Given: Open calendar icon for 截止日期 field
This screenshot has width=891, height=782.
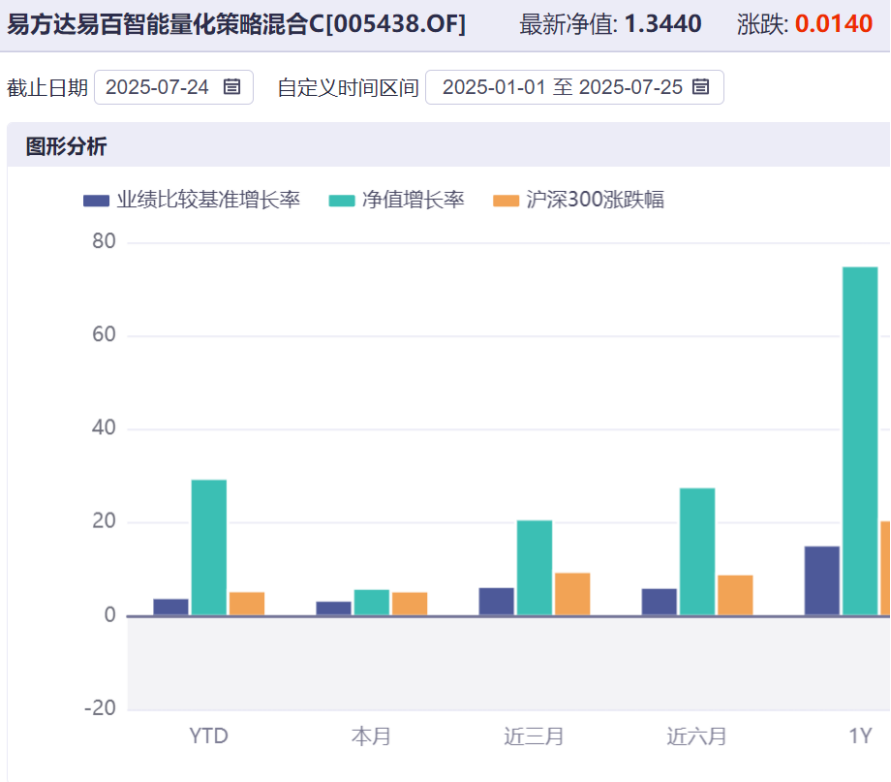Looking at the screenshot, I should (x=232, y=87).
